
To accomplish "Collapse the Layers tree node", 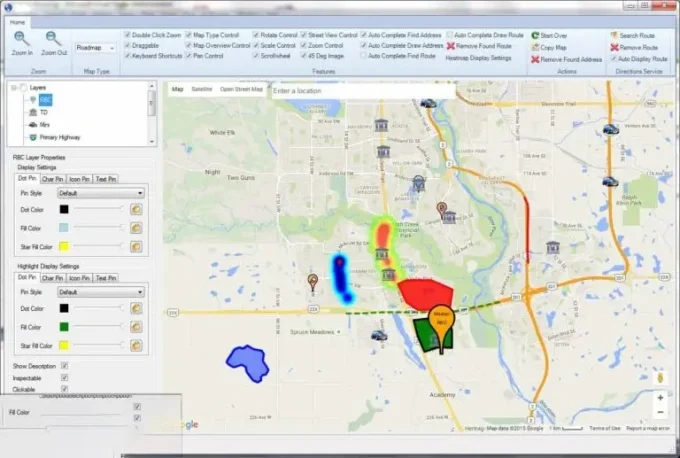I will click(x=12, y=88).
